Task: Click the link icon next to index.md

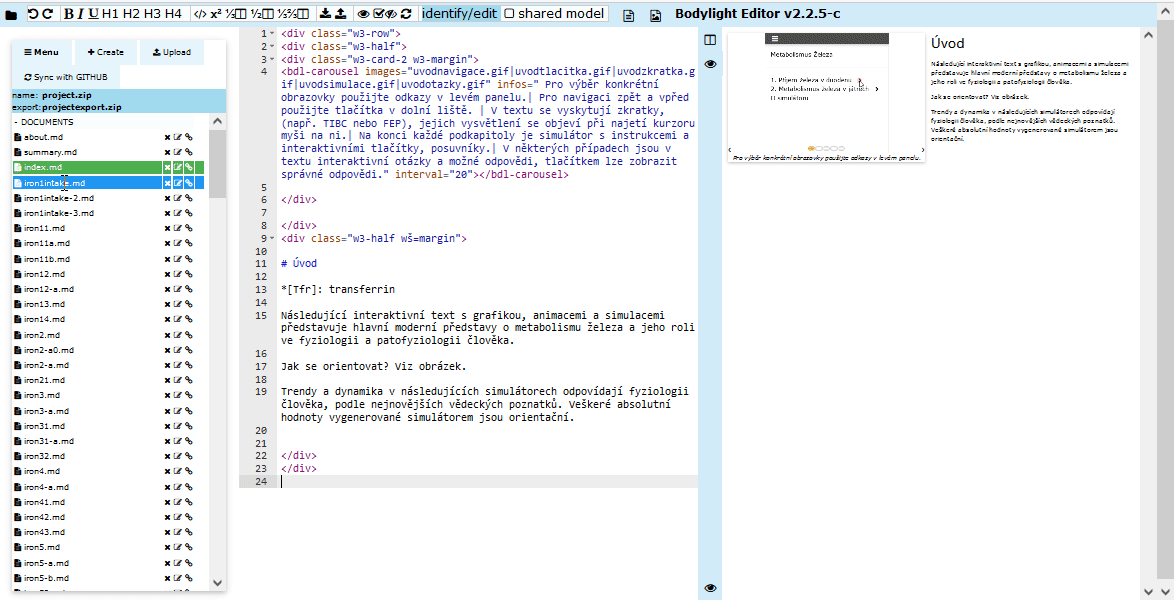Action: 189,167
